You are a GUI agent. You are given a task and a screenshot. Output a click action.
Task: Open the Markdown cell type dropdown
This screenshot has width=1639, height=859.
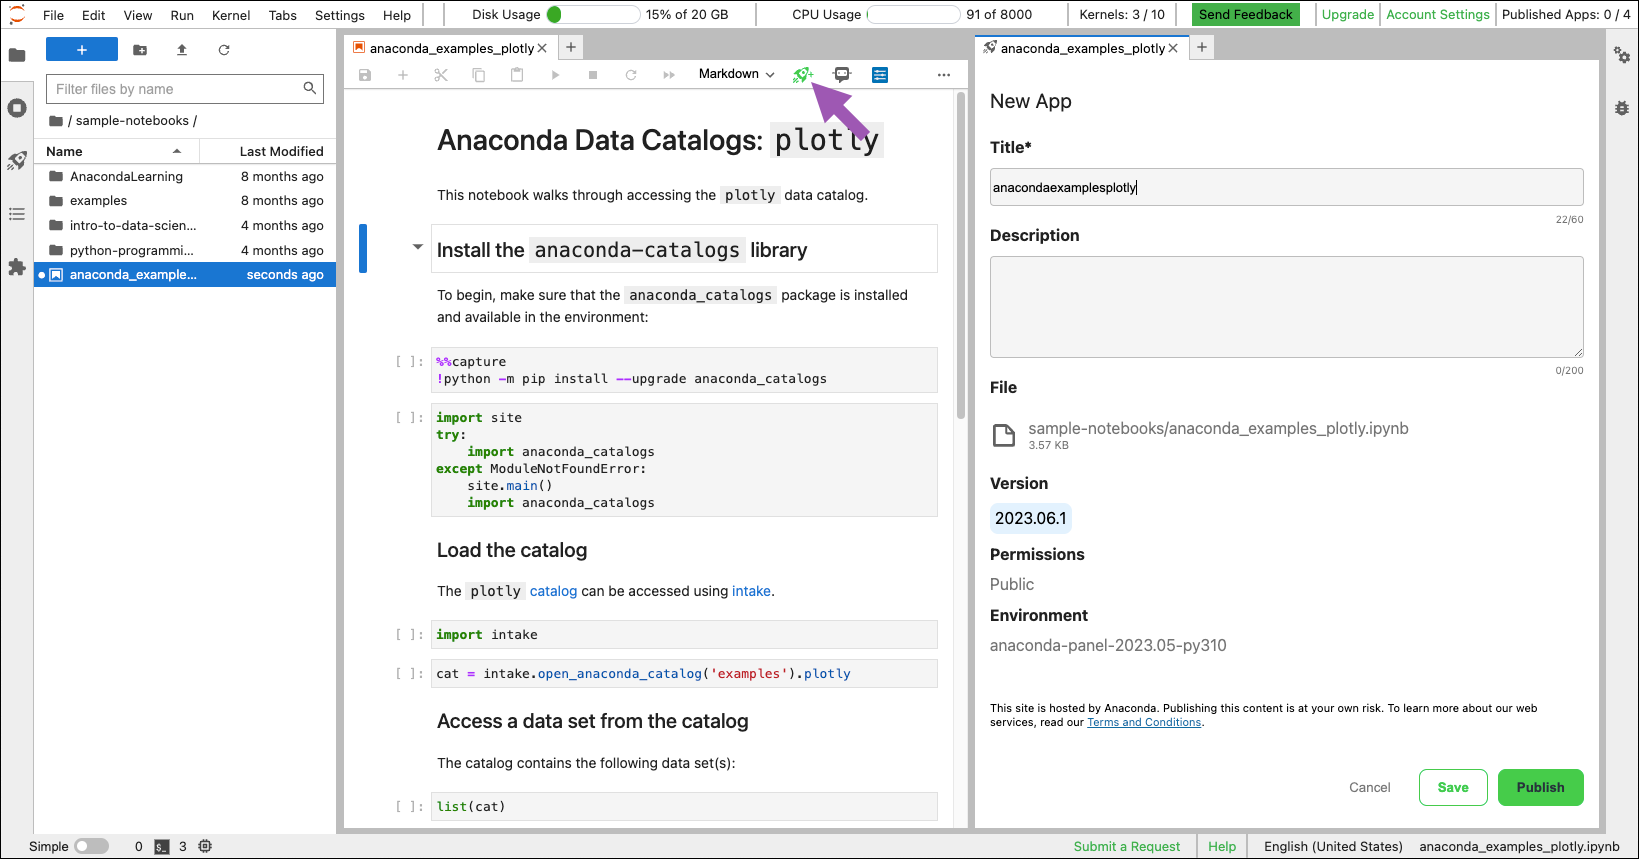(x=737, y=74)
